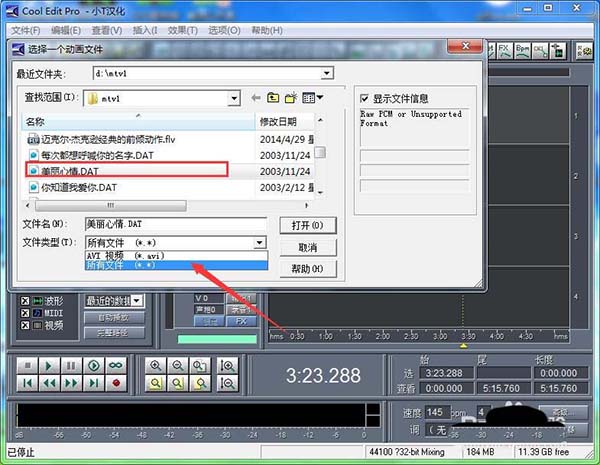The width and height of the screenshot is (600, 465).
Task: Click the Pause transport button
Action: pos(71,366)
